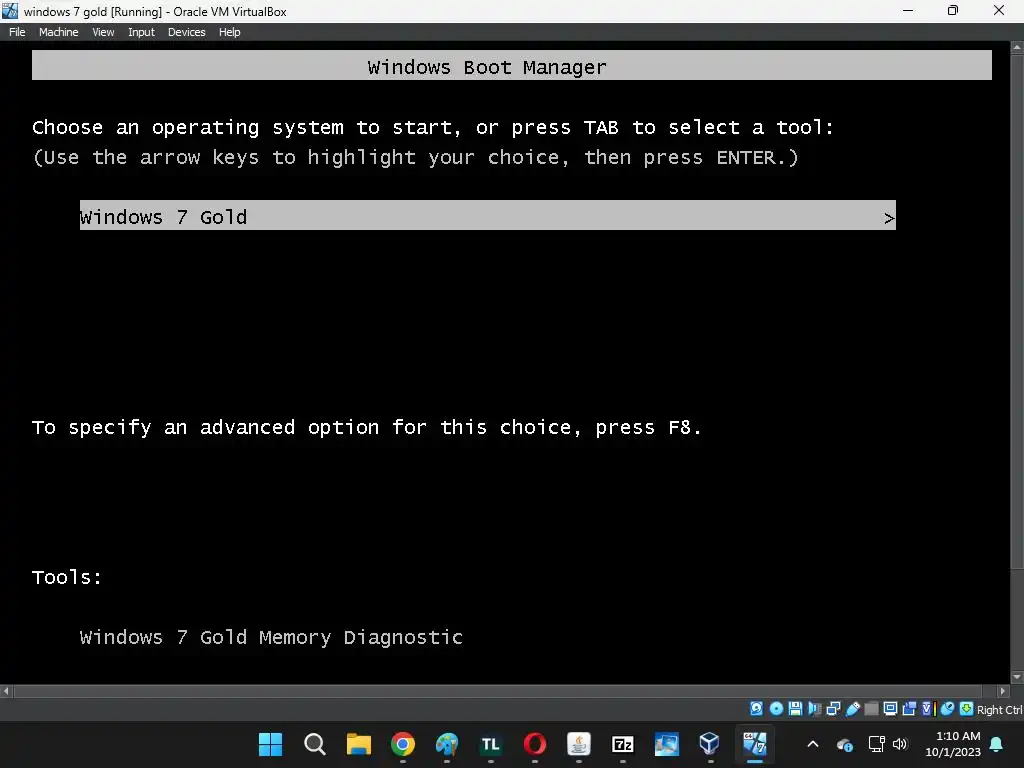
Task: Open 7-Zip from taskbar
Action: click(622, 744)
